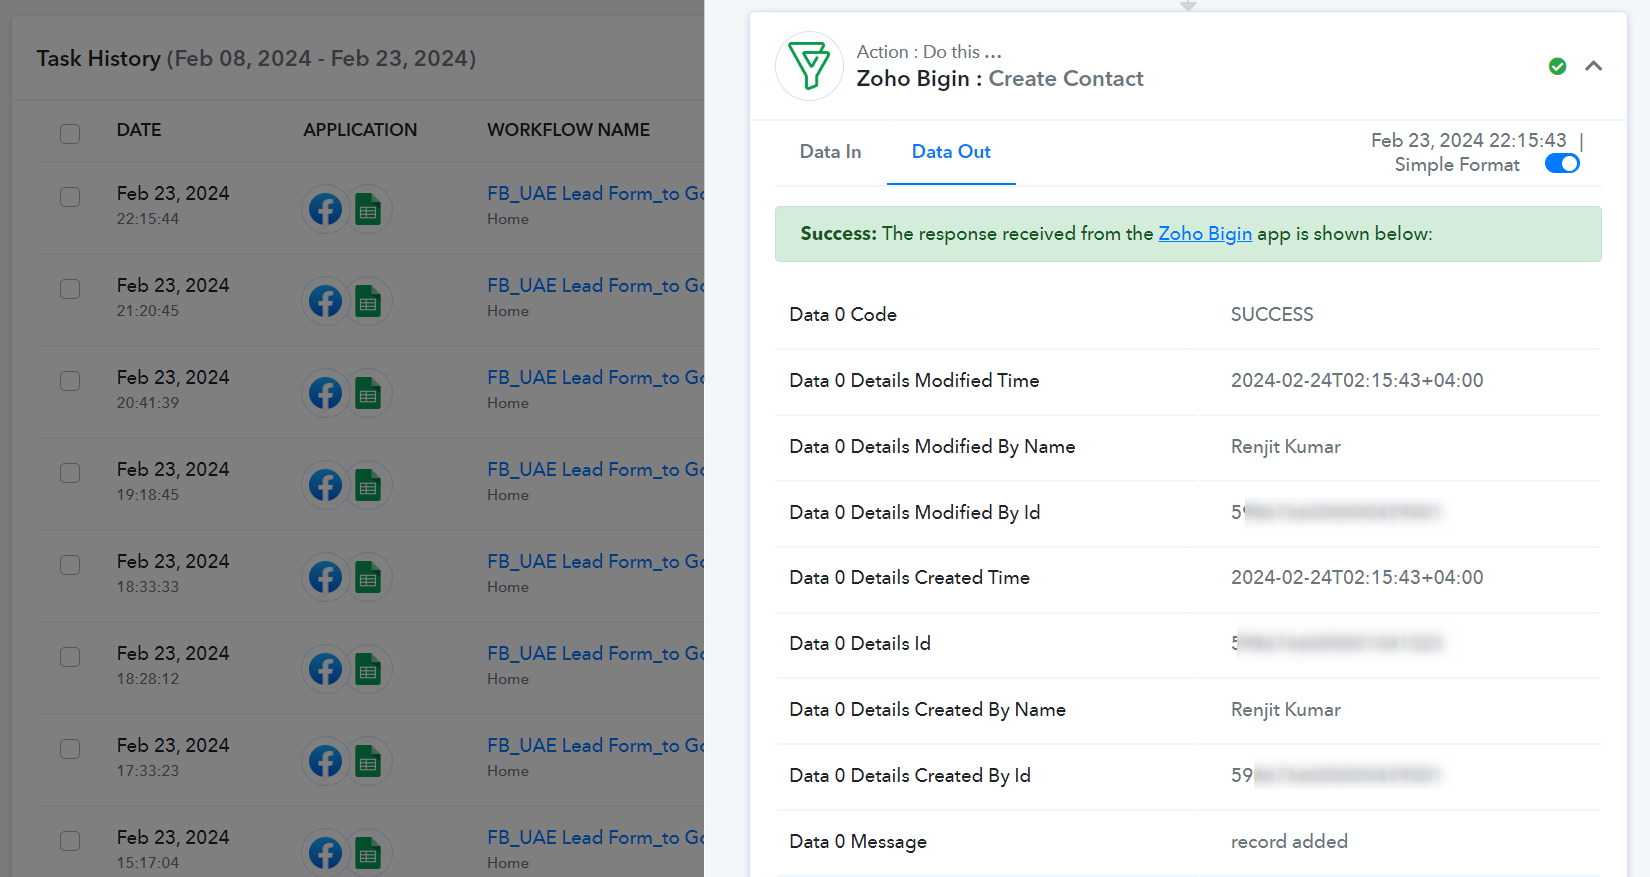
Task: Tick the select-all checkbox in table header
Action: pos(70,133)
